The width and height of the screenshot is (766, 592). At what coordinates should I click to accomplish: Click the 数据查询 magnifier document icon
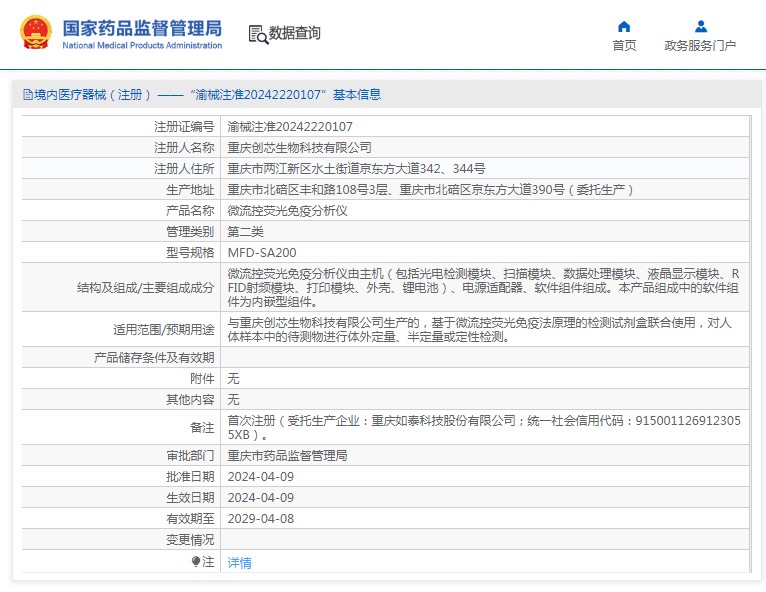[x=257, y=34]
